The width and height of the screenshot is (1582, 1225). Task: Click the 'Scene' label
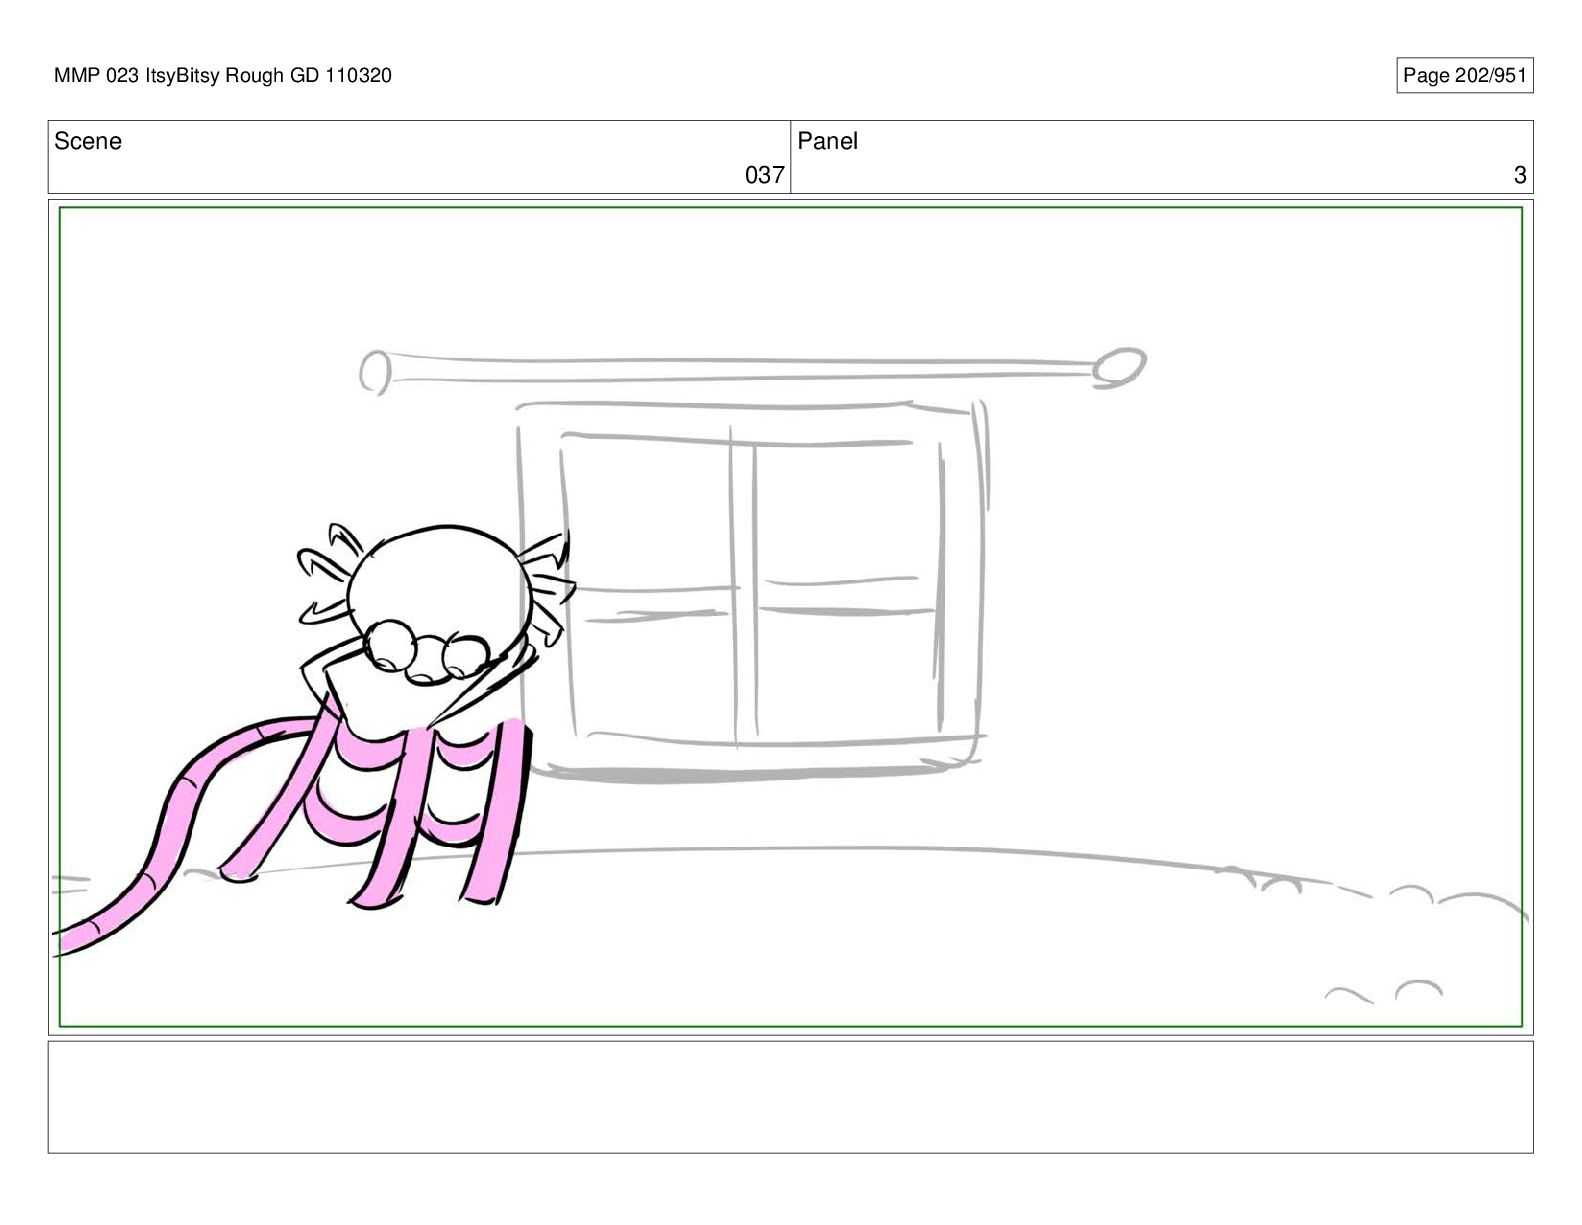point(88,141)
